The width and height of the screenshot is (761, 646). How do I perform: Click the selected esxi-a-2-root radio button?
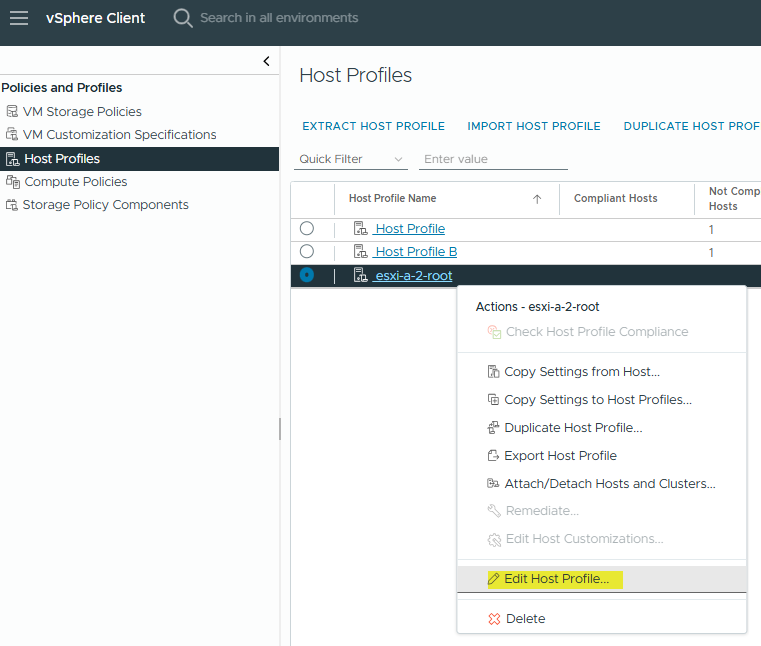click(307, 275)
